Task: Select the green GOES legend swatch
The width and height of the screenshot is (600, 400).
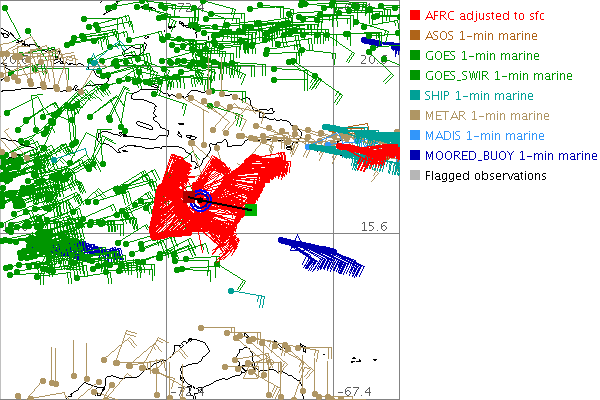Action: click(416, 56)
